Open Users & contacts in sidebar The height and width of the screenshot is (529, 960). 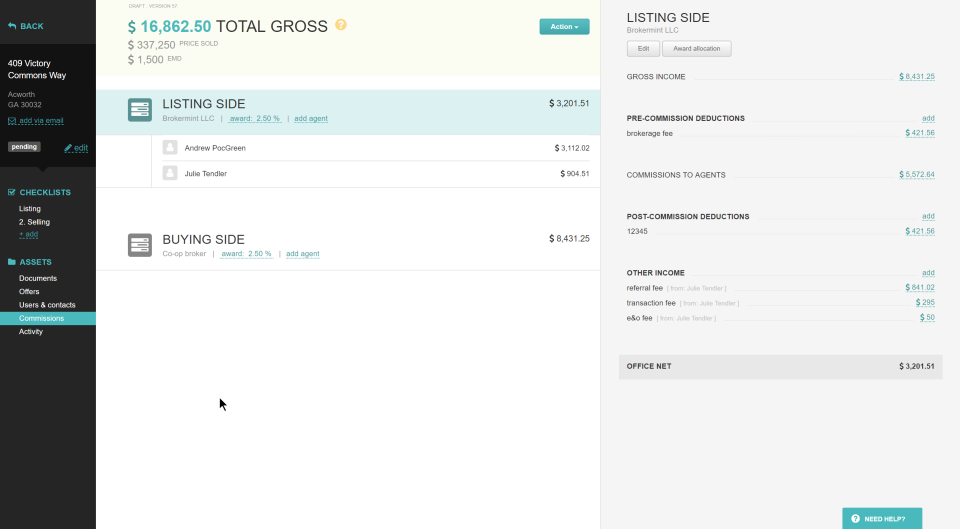pos(47,305)
